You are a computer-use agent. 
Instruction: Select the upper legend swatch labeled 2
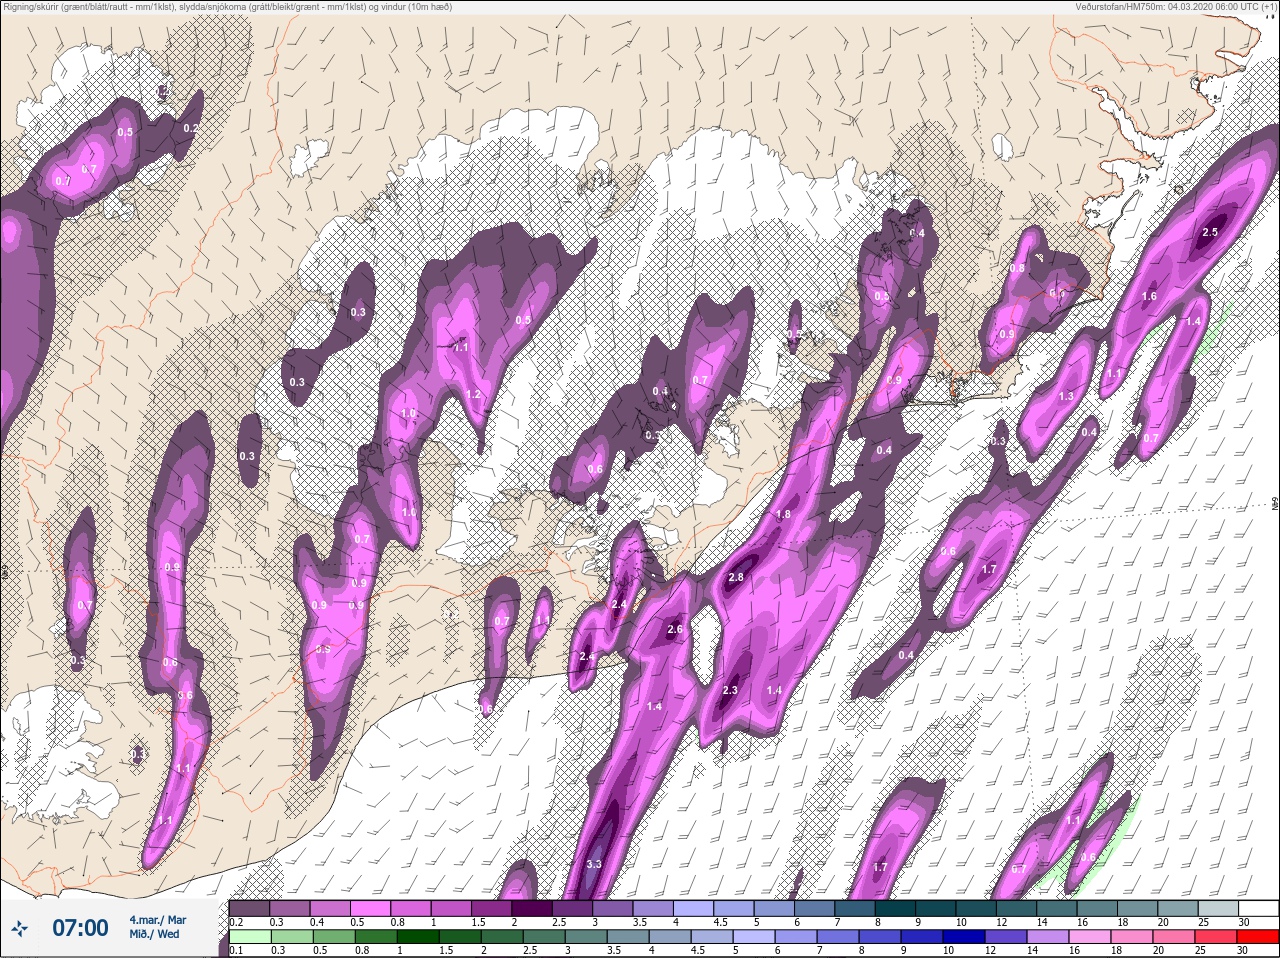(x=533, y=908)
